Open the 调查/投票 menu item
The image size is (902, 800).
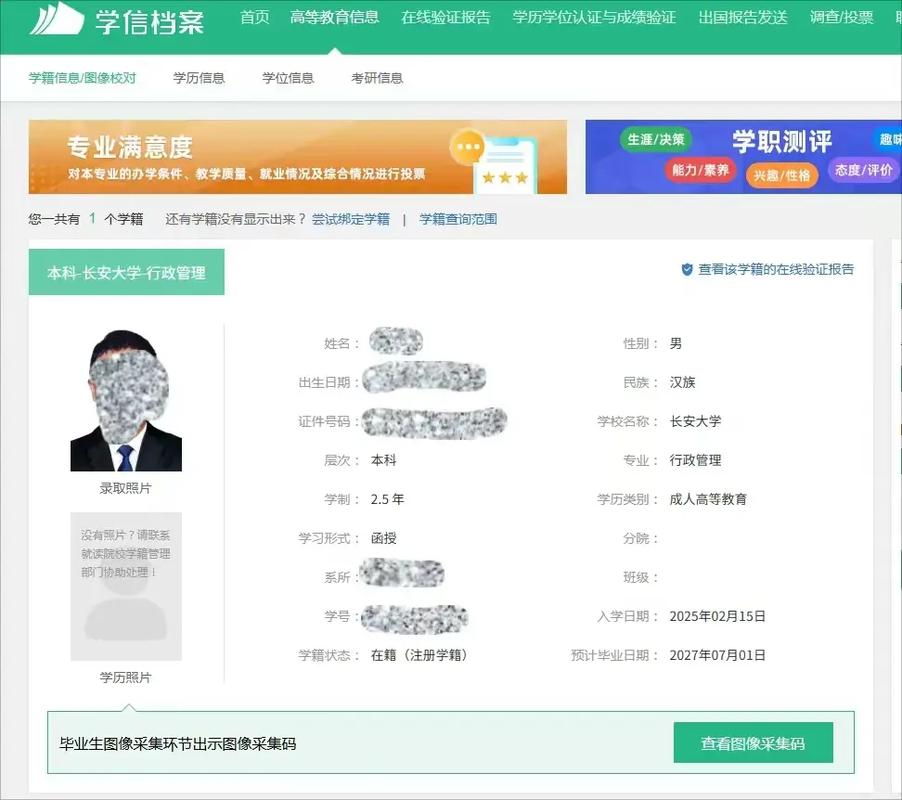(841, 18)
